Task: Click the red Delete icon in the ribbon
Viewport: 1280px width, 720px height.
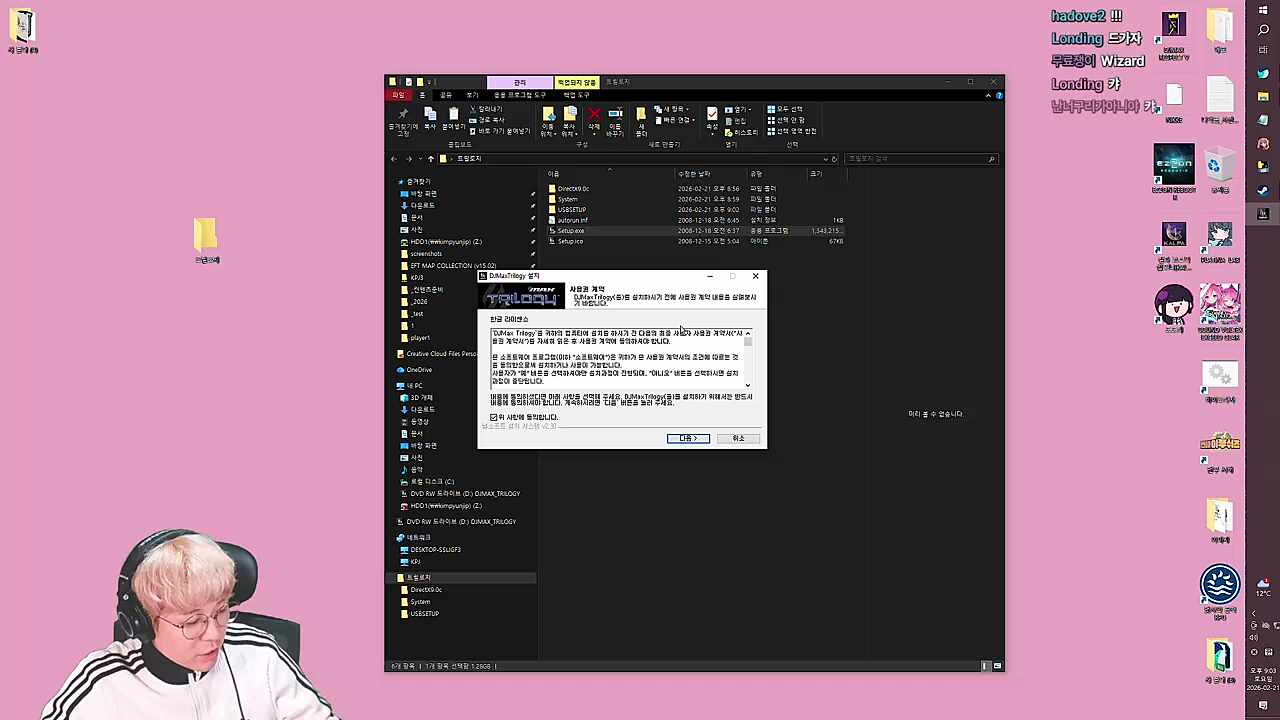Action: point(594,116)
